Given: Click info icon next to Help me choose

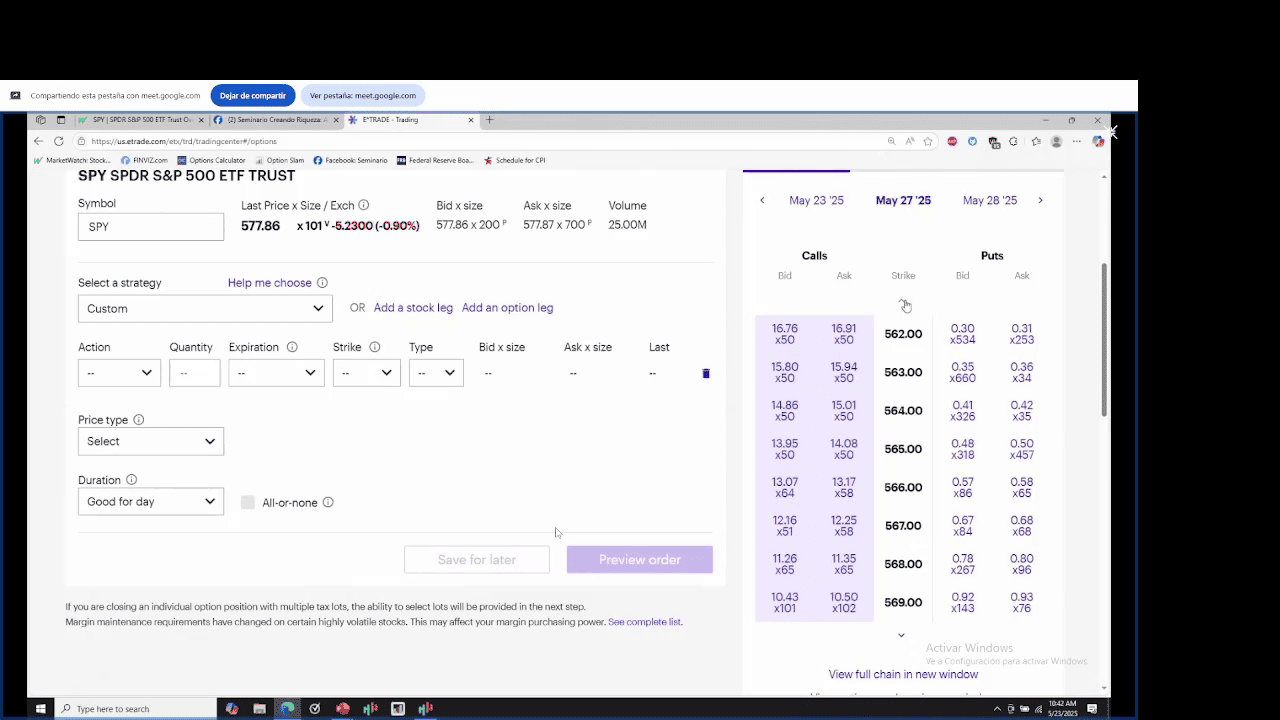Looking at the screenshot, I should pyautogui.click(x=322, y=283).
